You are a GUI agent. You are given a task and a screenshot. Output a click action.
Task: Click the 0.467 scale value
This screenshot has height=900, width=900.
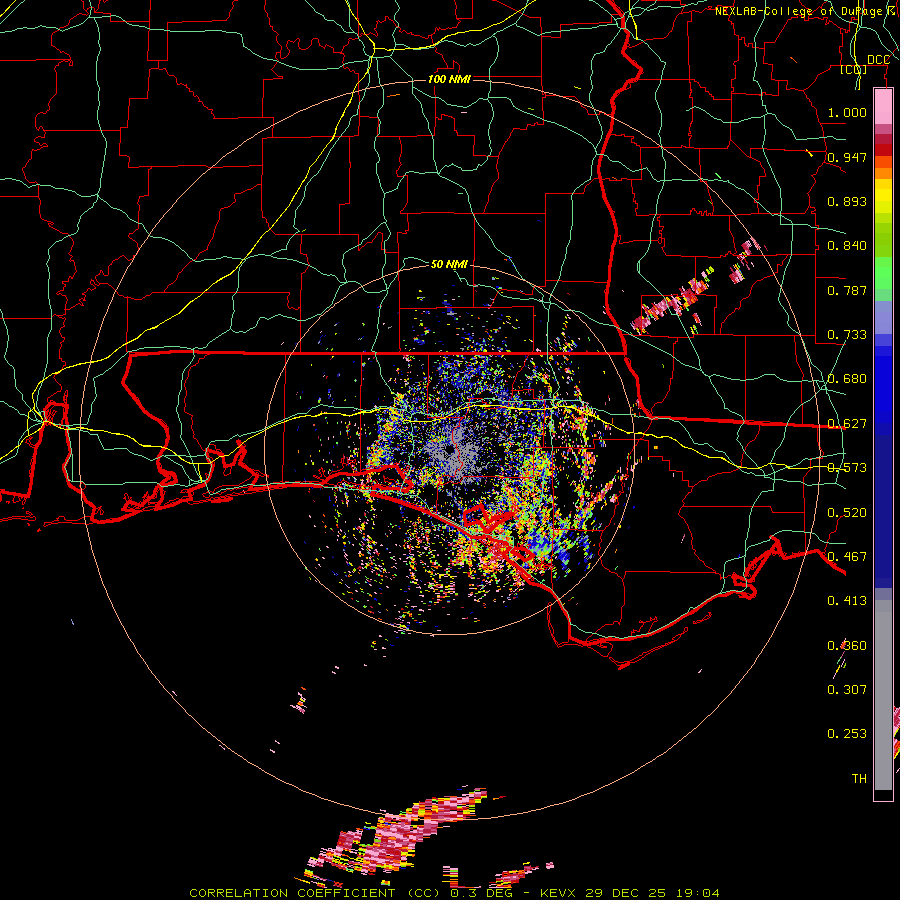tap(847, 557)
